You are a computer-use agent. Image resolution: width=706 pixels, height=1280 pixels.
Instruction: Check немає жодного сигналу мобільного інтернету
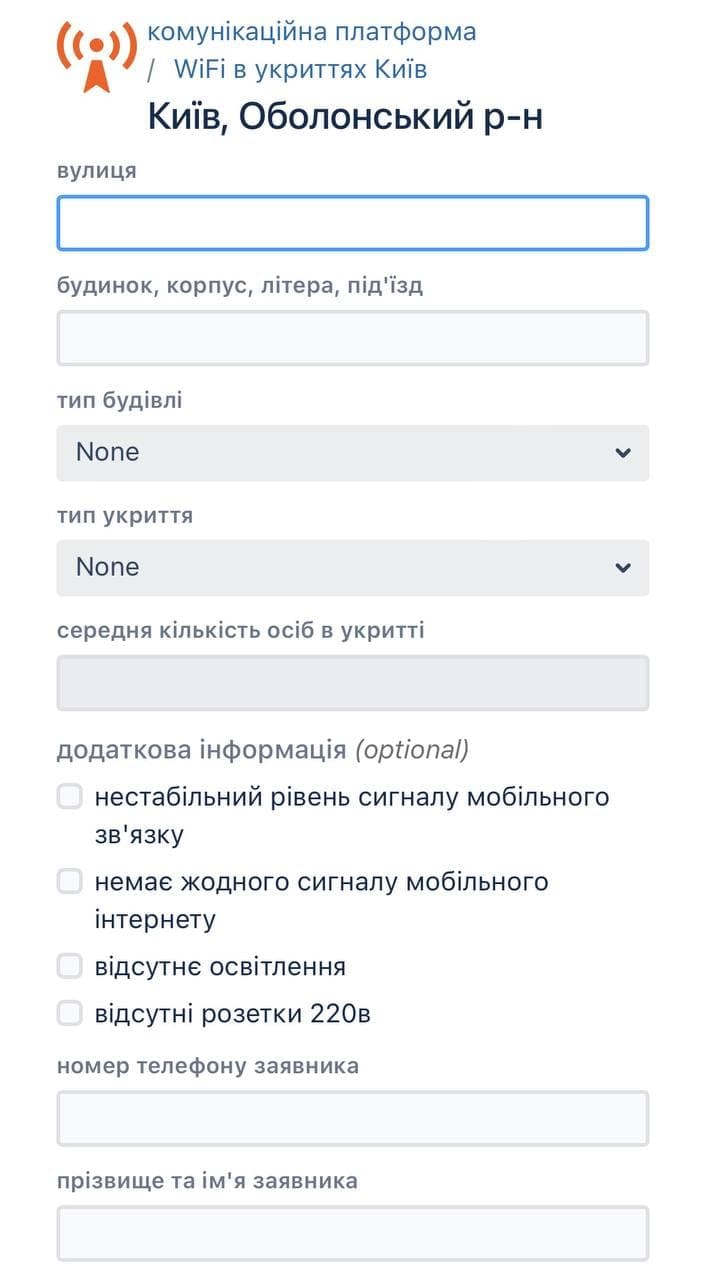[x=68, y=881]
